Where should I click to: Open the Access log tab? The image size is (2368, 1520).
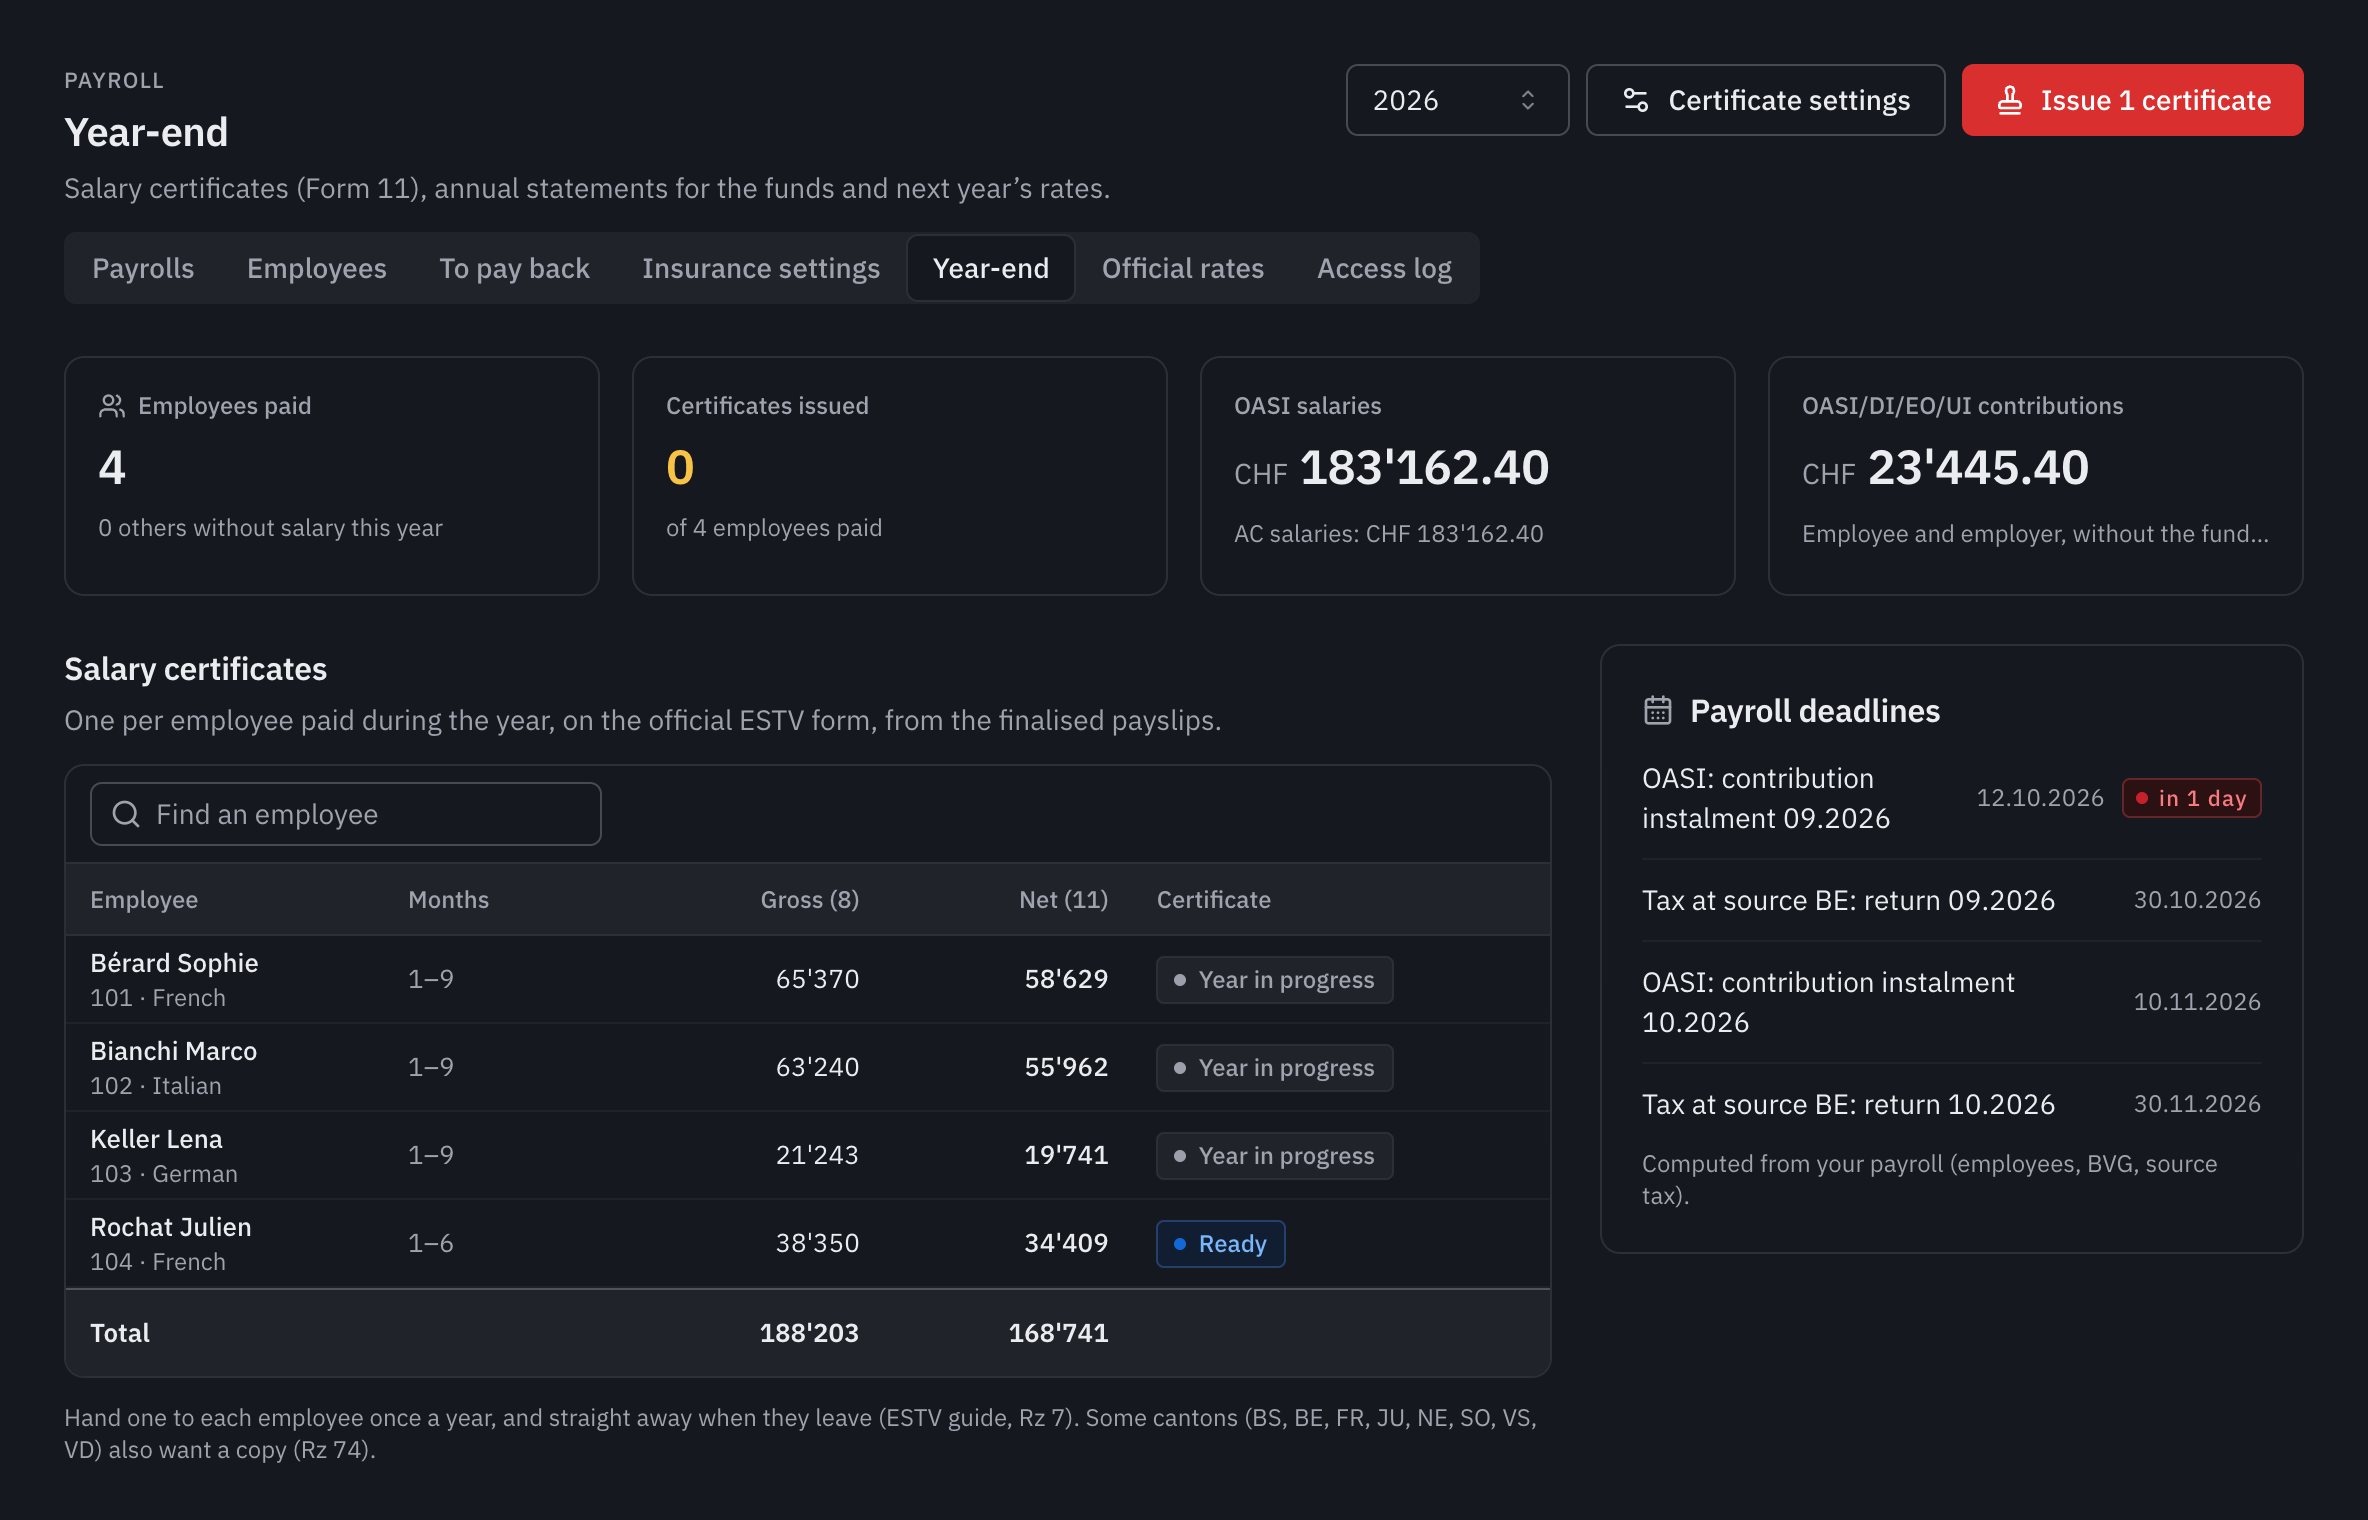1384,268
